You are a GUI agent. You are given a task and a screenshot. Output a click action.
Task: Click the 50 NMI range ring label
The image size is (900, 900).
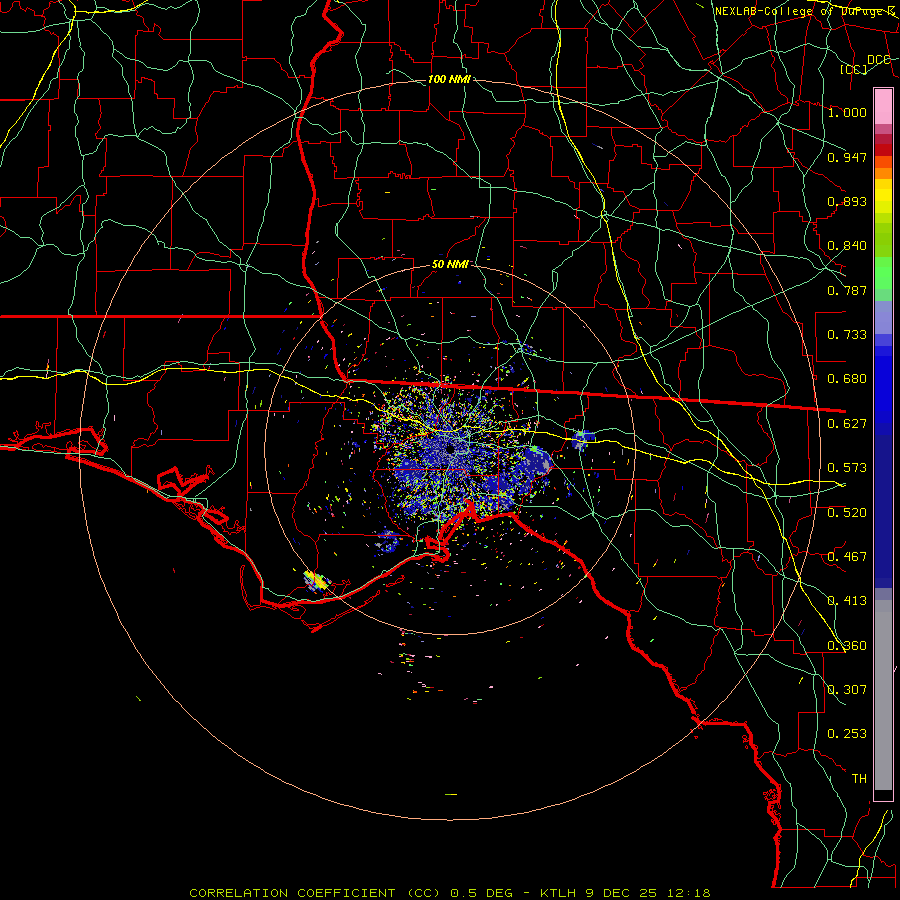pyautogui.click(x=450, y=265)
